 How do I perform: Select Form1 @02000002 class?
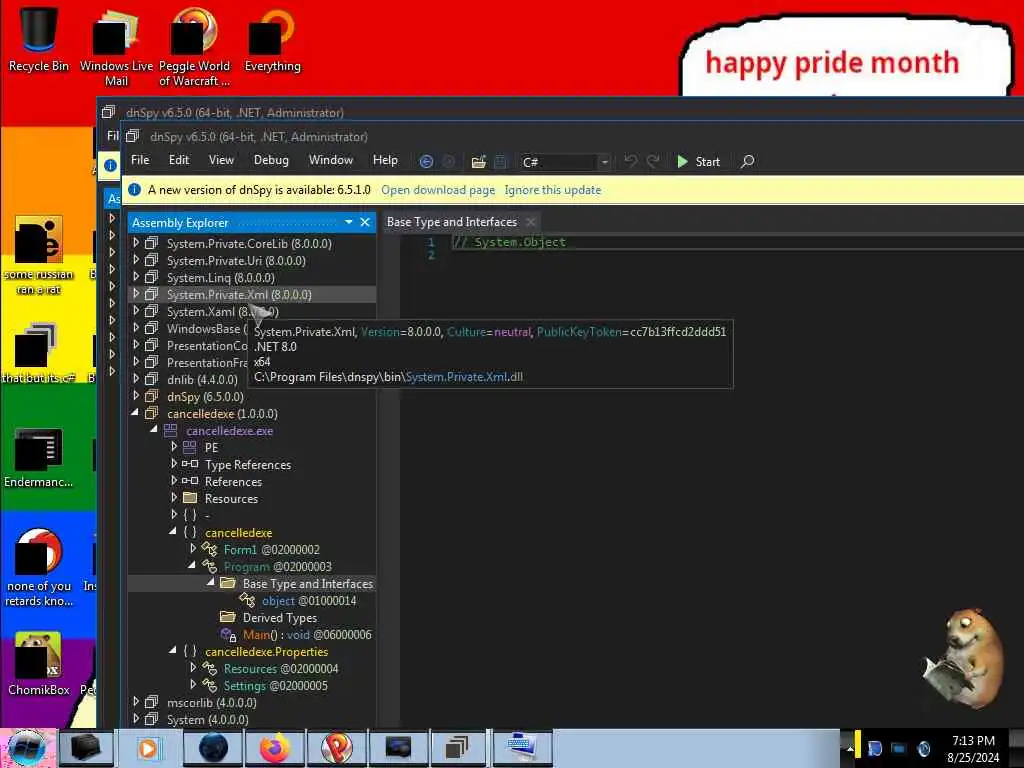[x=271, y=550]
